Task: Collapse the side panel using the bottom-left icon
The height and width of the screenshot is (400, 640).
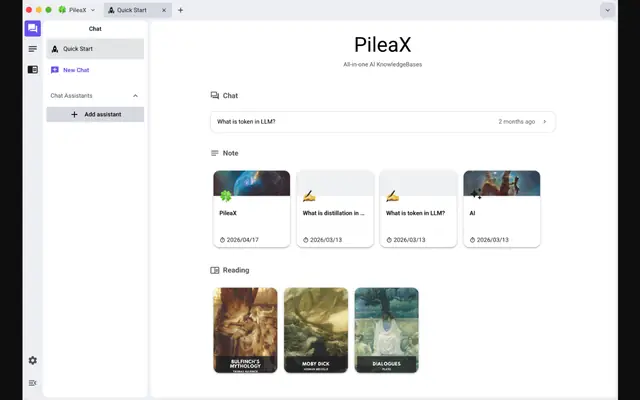Action: 33,383
